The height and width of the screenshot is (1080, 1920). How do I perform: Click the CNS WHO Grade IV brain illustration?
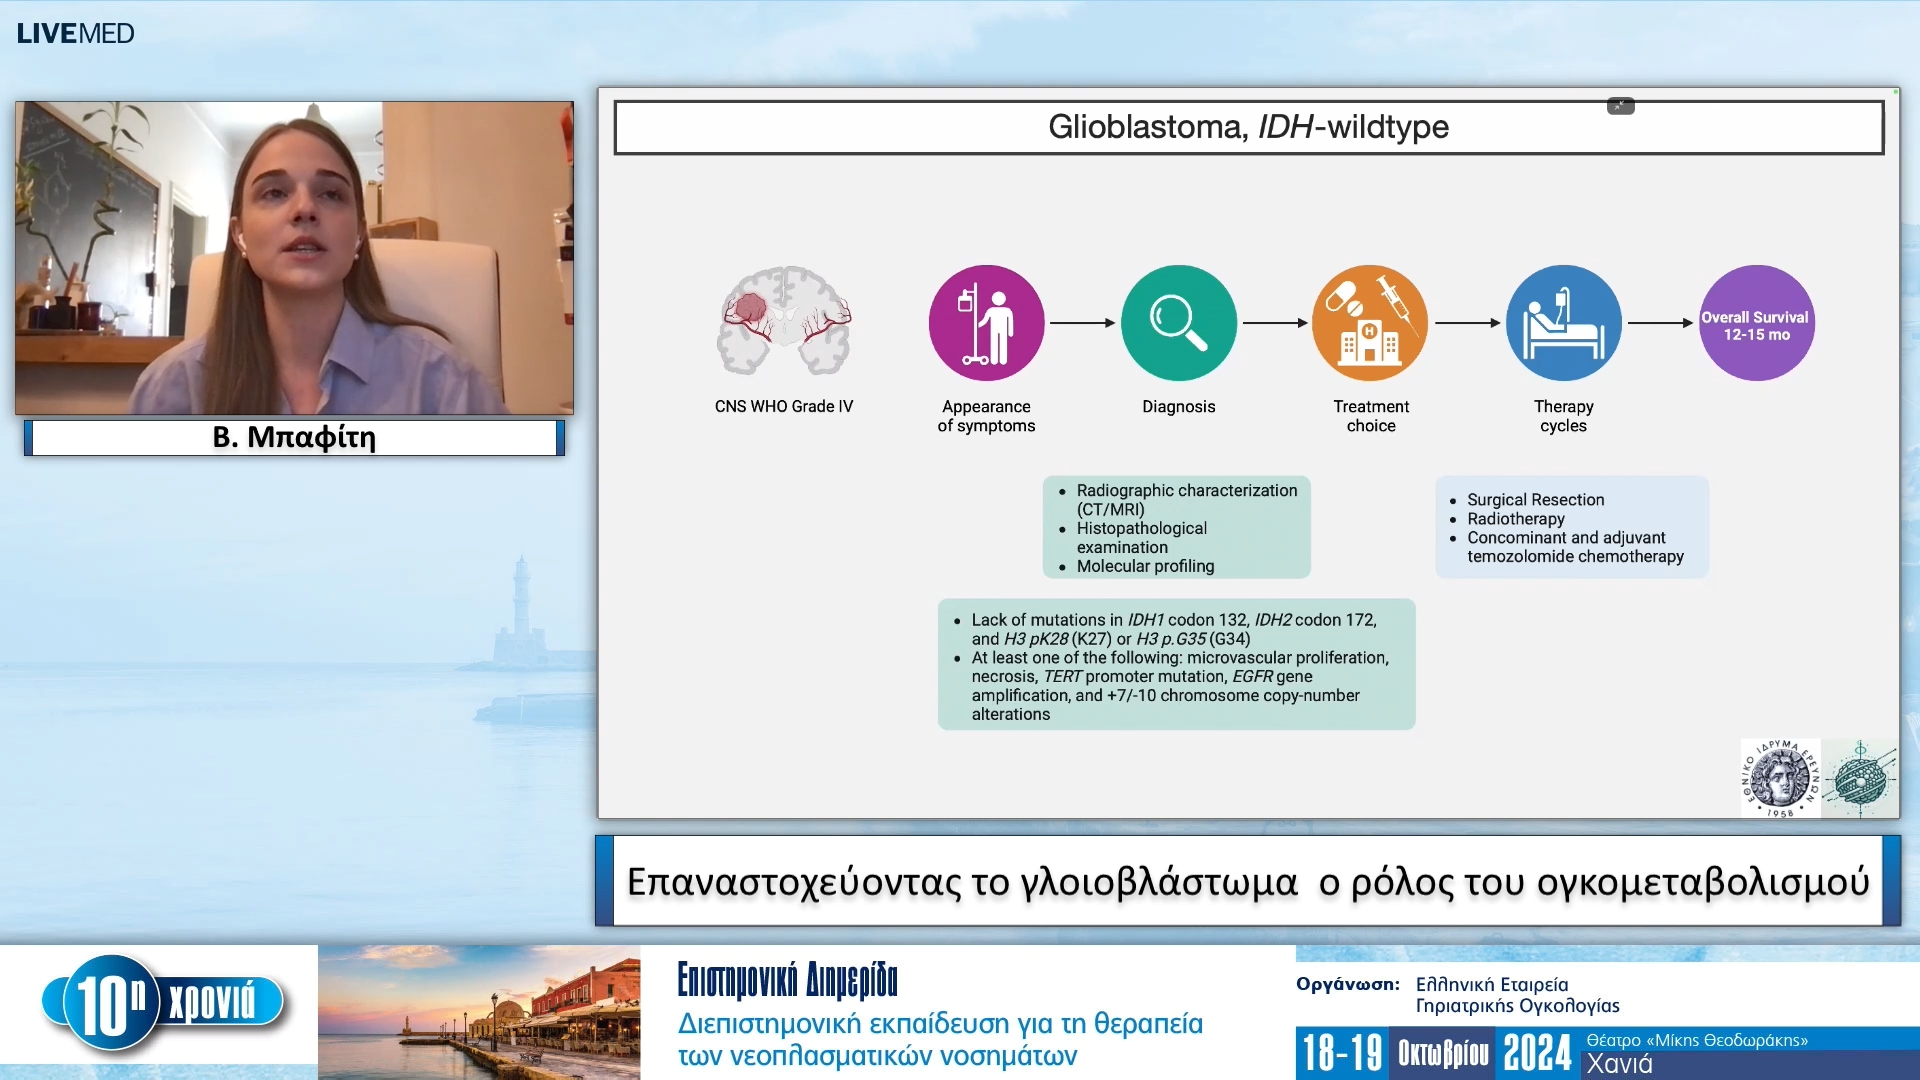(x=784, y=322)
